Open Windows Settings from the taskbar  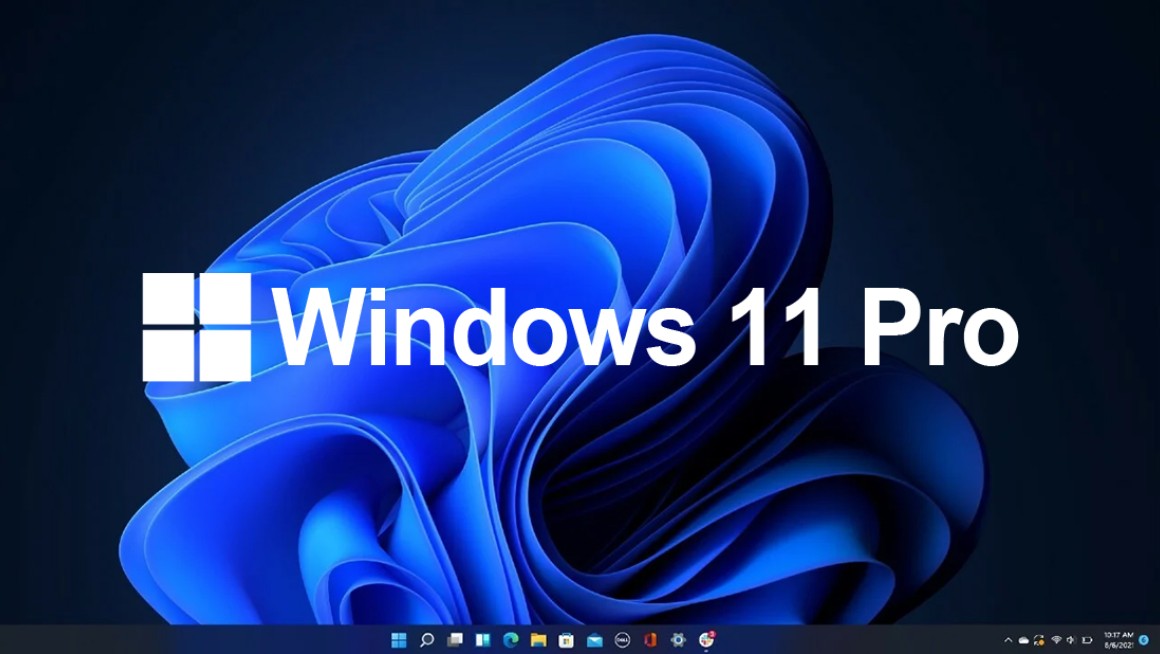coord(677,638)
